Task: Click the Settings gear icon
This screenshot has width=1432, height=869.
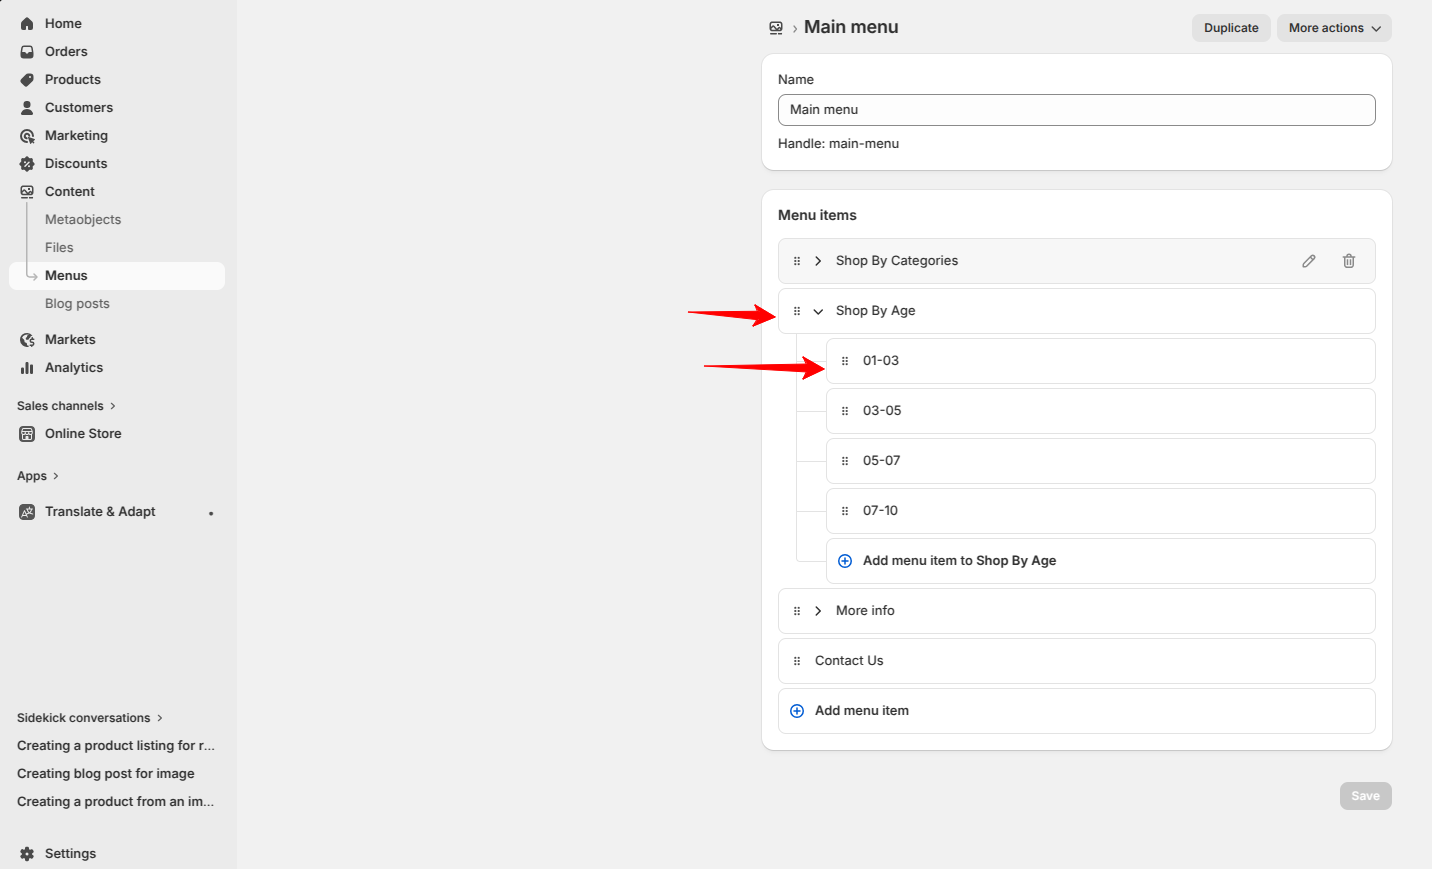Action: 27,853
